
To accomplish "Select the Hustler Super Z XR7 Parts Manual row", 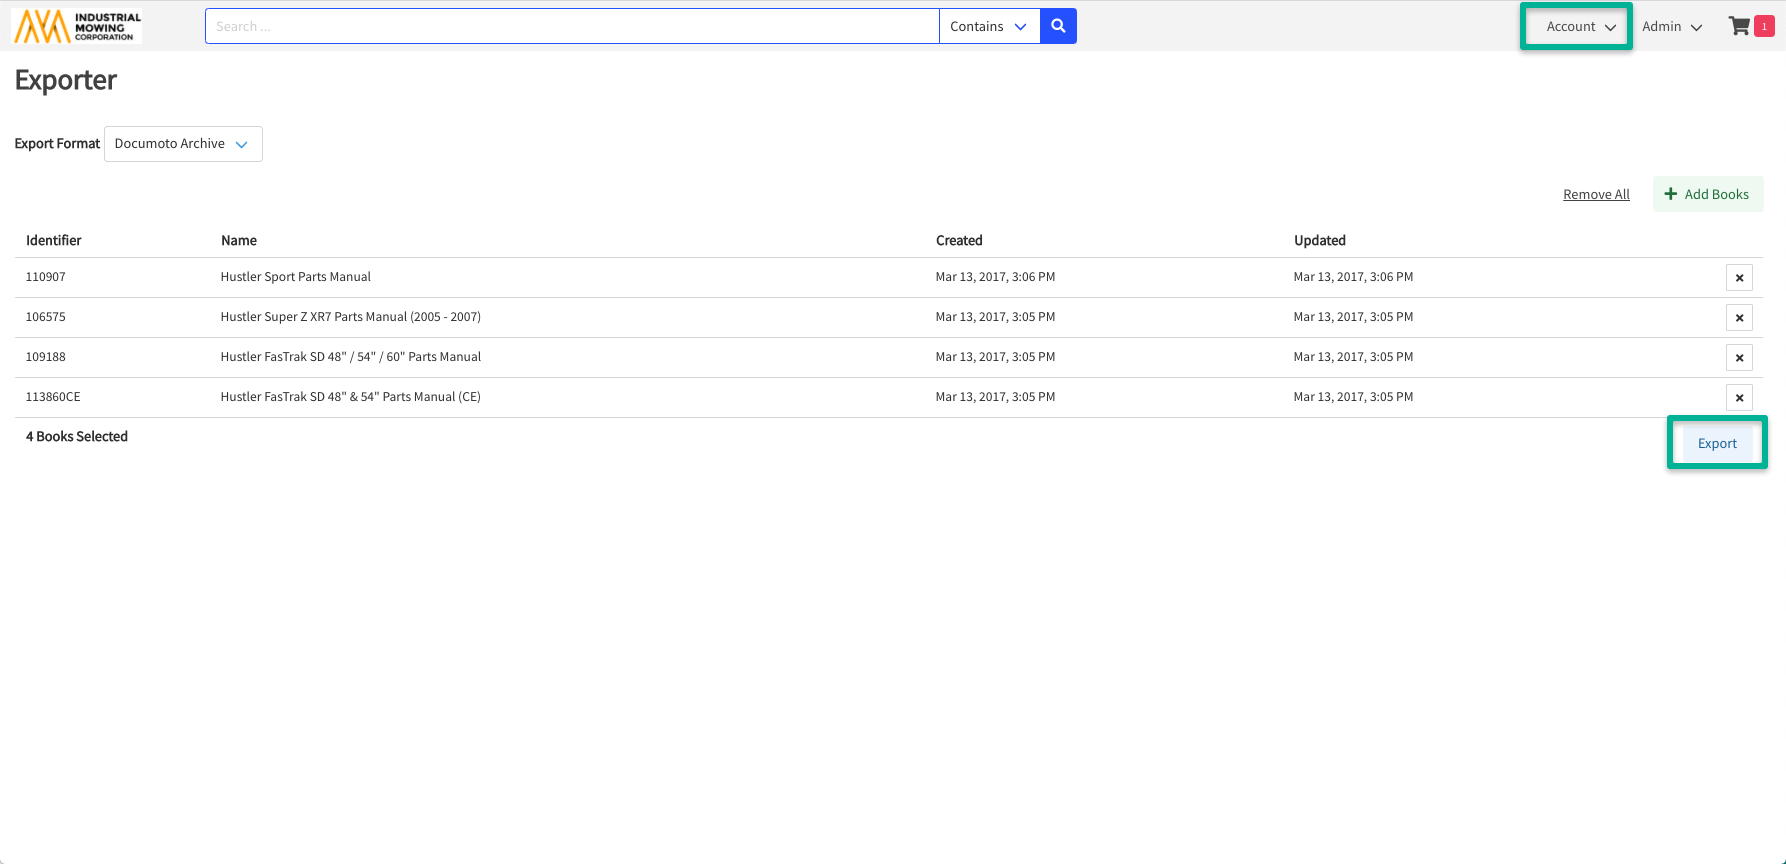I will click(x=350, y=317).
